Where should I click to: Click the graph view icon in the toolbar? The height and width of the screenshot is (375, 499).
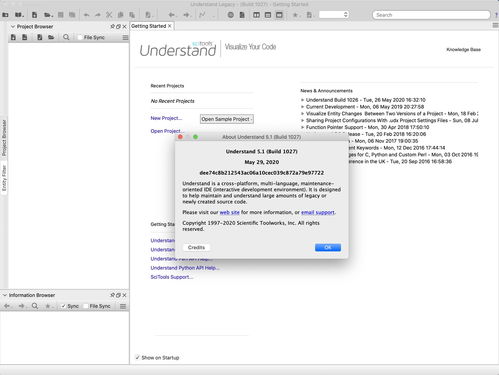pos(202,15)
